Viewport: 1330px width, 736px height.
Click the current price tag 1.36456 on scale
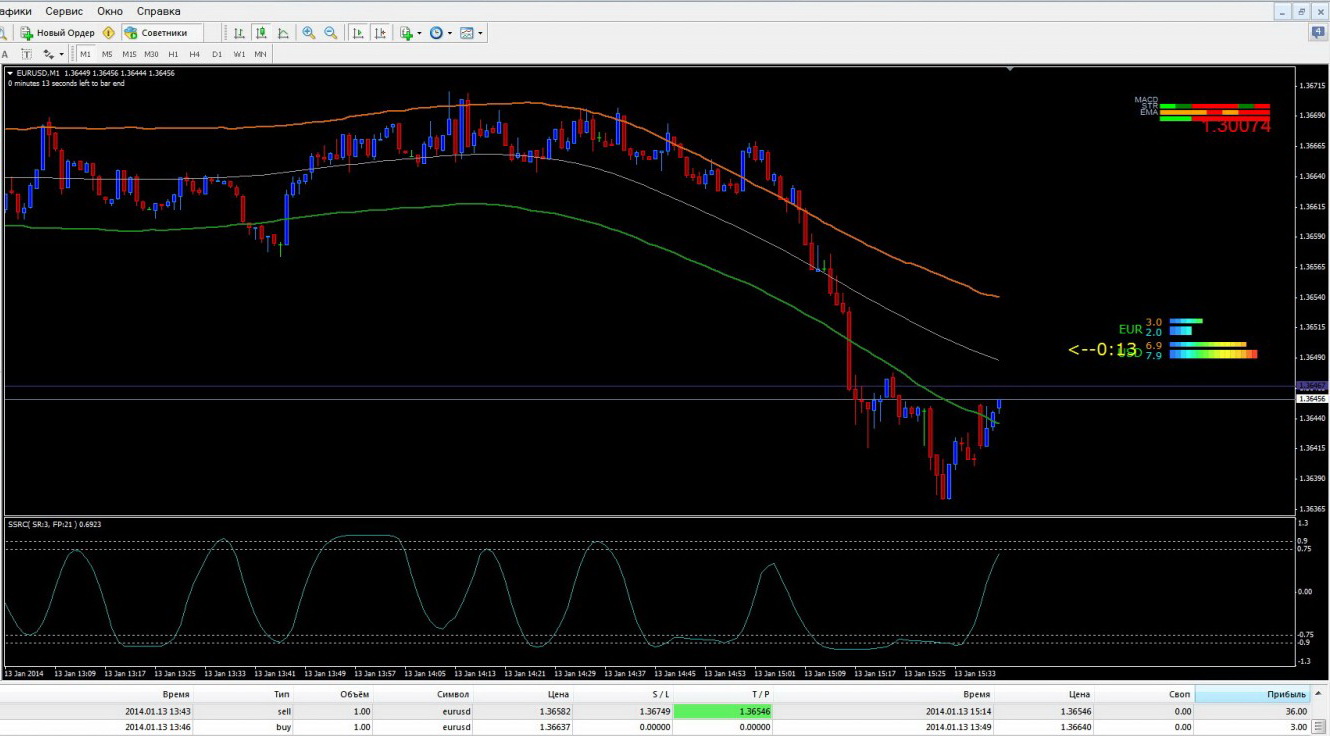[x=1312, y=399]
